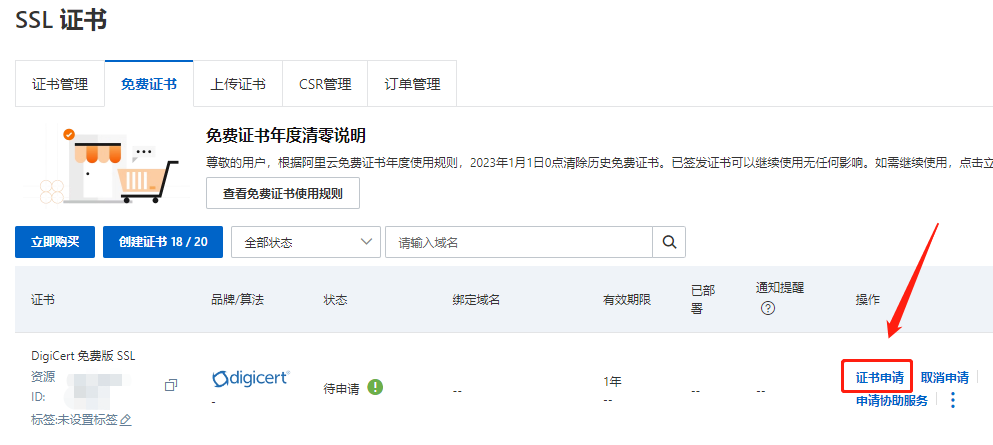This screenshot has height=445, width=993.
Task: Click the green 待申请 status icon
Action: click(x=375, y=387)
